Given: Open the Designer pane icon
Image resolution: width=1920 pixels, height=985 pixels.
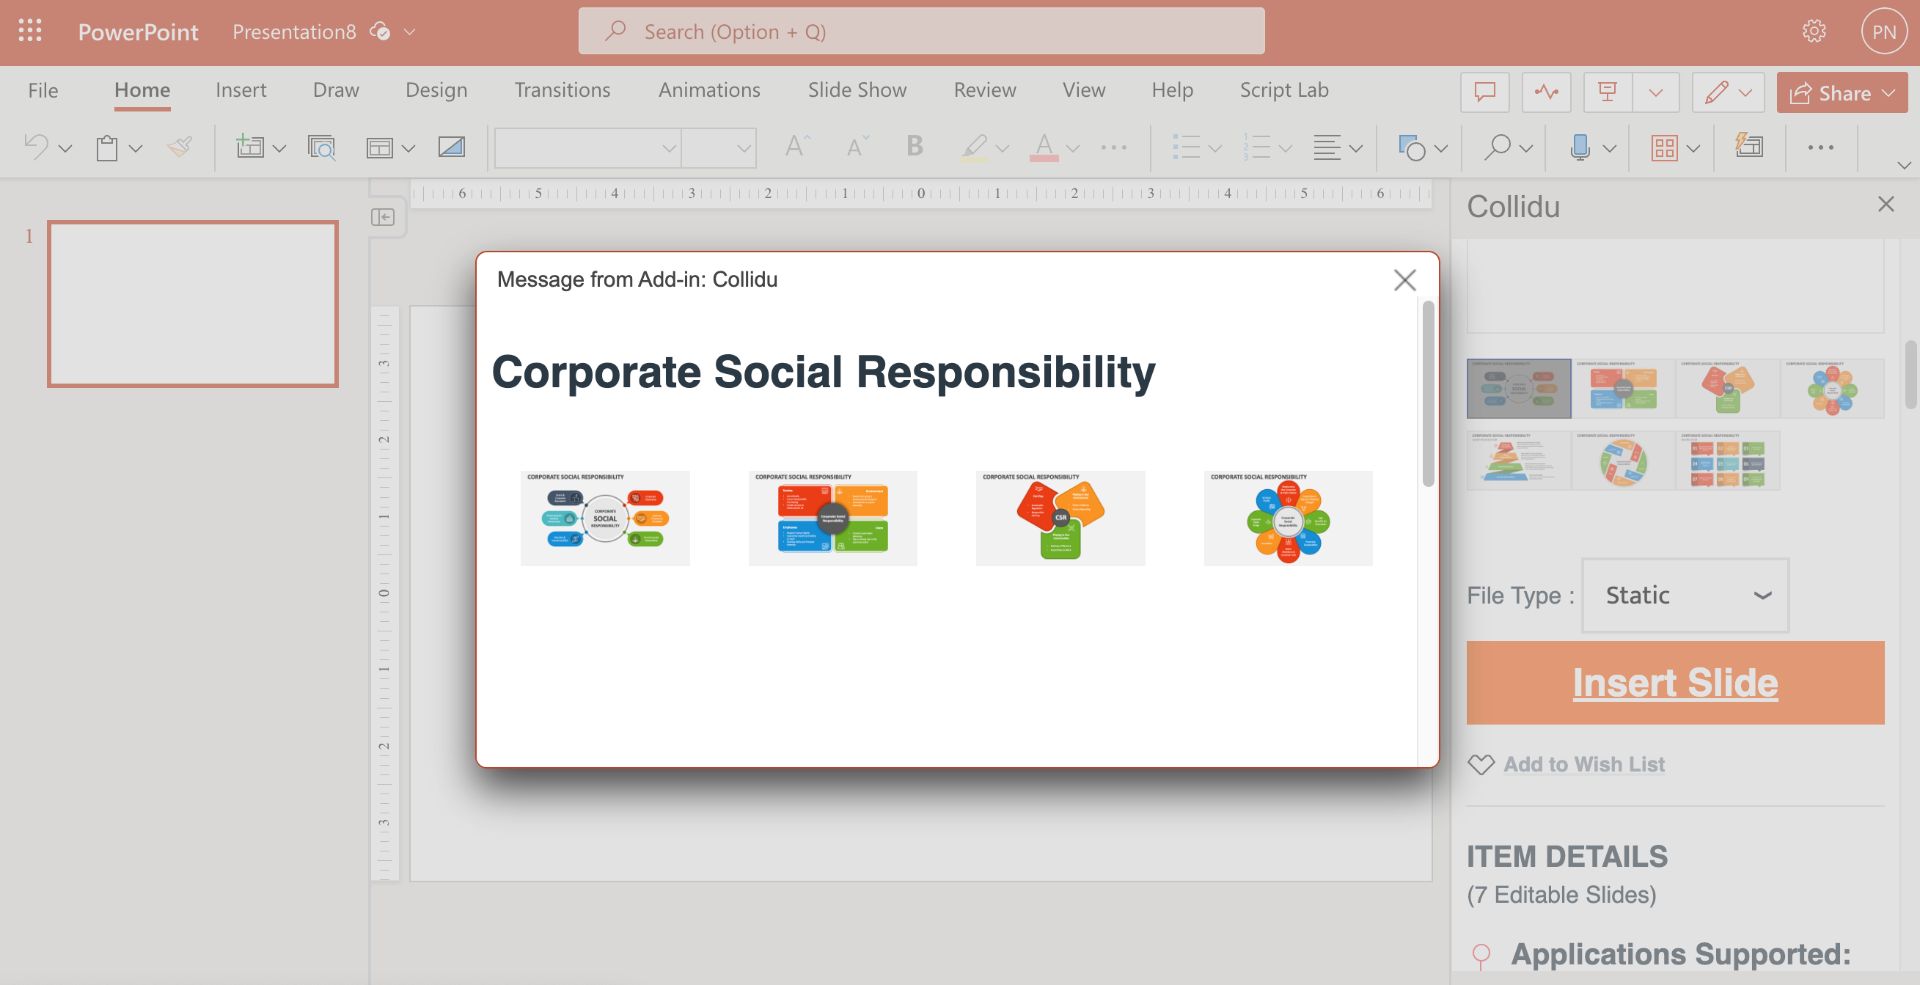Looking at the screenshot, I should 1750,147.
